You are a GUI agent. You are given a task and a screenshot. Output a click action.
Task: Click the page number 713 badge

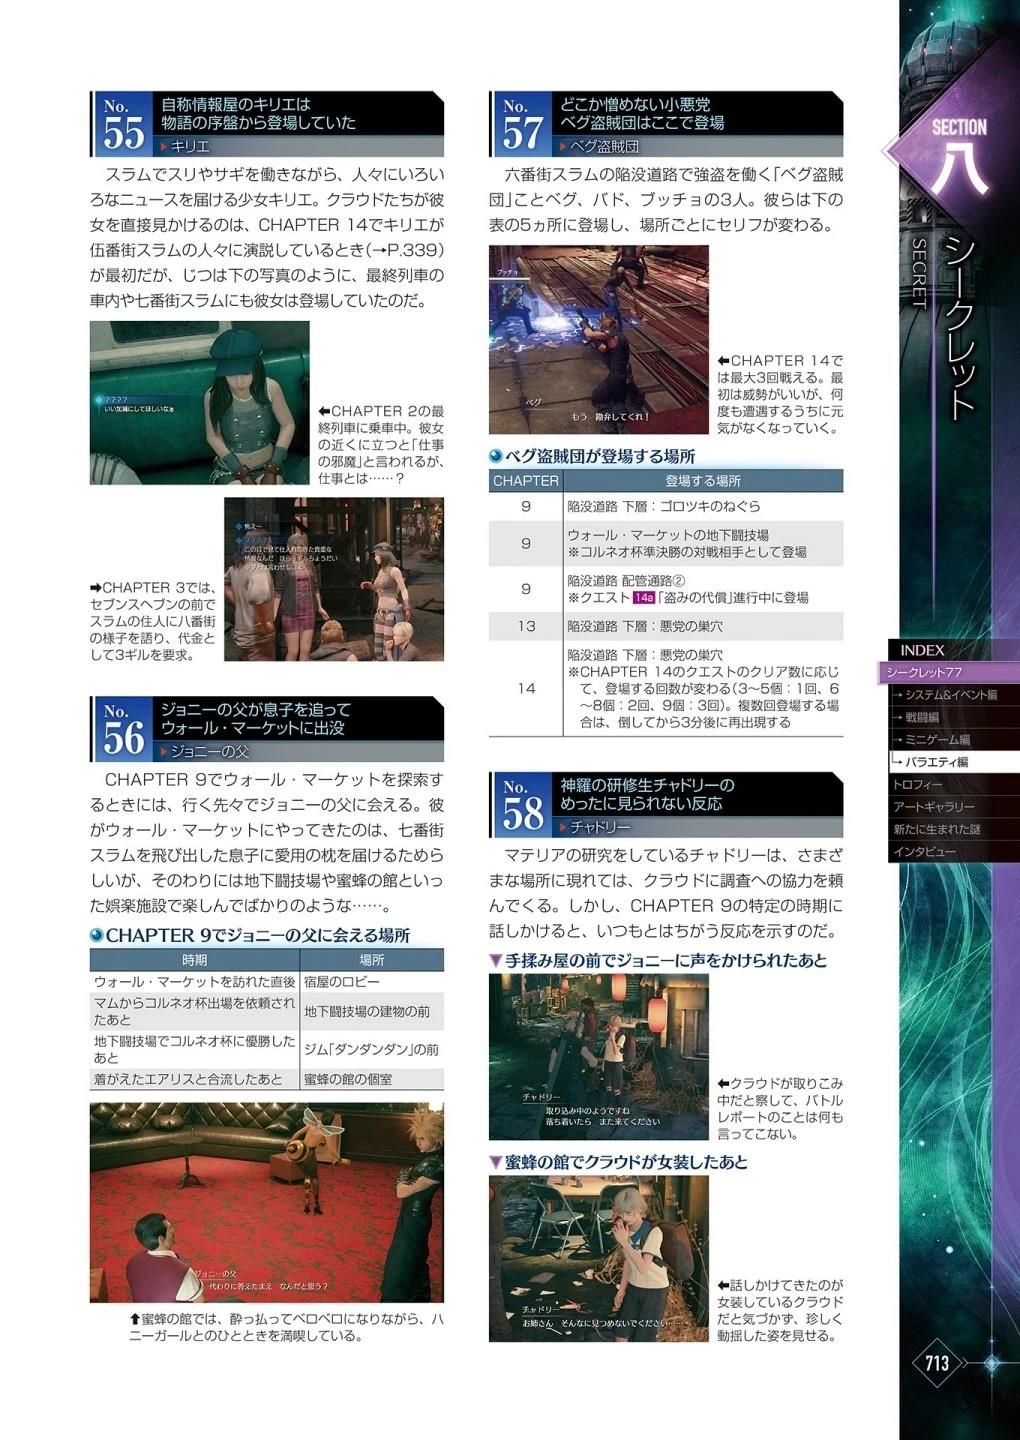[x=937, y=1363]
